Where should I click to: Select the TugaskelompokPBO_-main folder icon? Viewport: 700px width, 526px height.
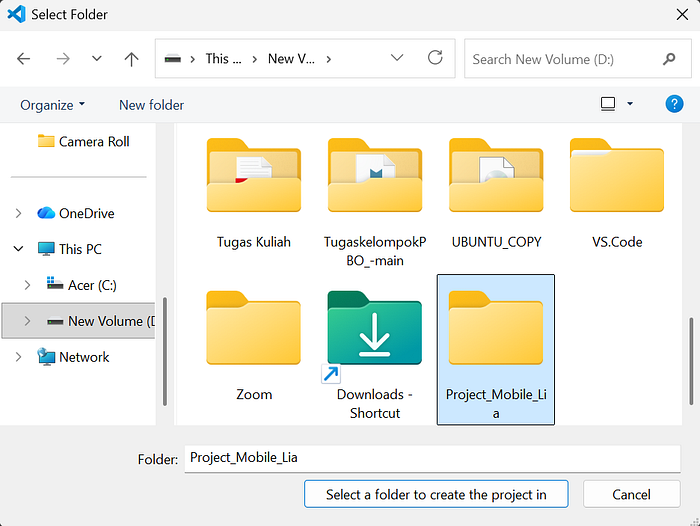tap(375, 175)
